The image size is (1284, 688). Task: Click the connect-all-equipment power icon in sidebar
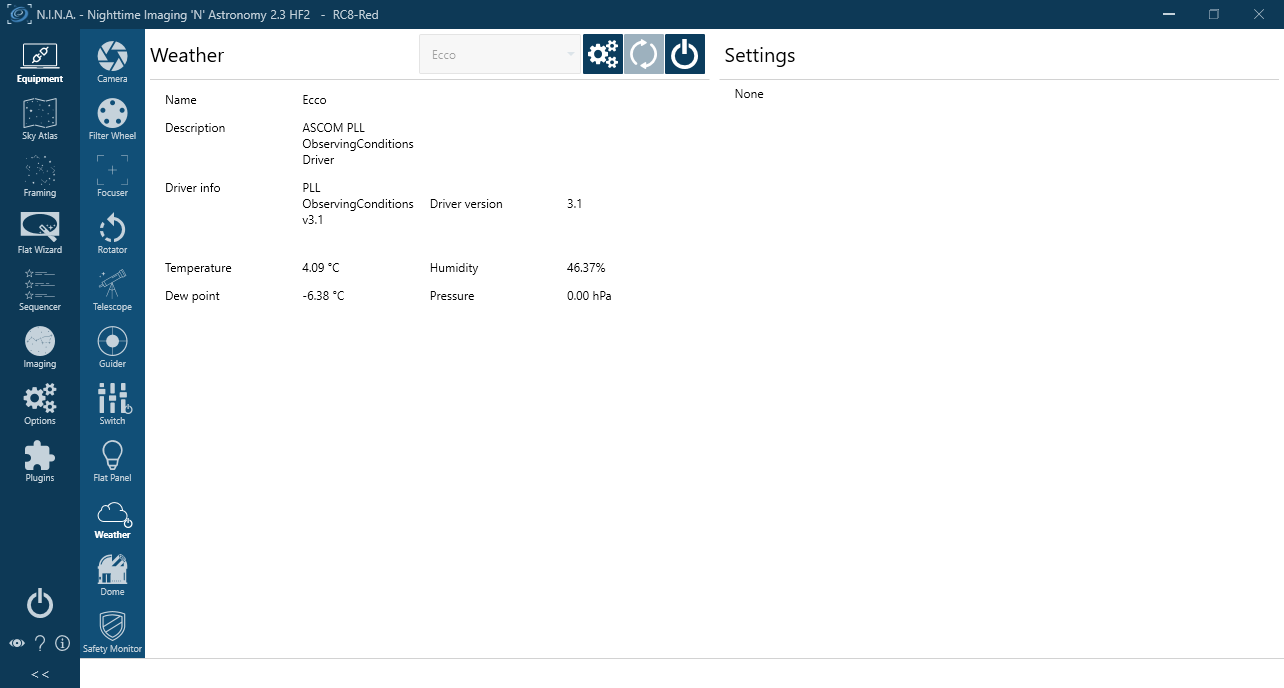coord(40,603)
